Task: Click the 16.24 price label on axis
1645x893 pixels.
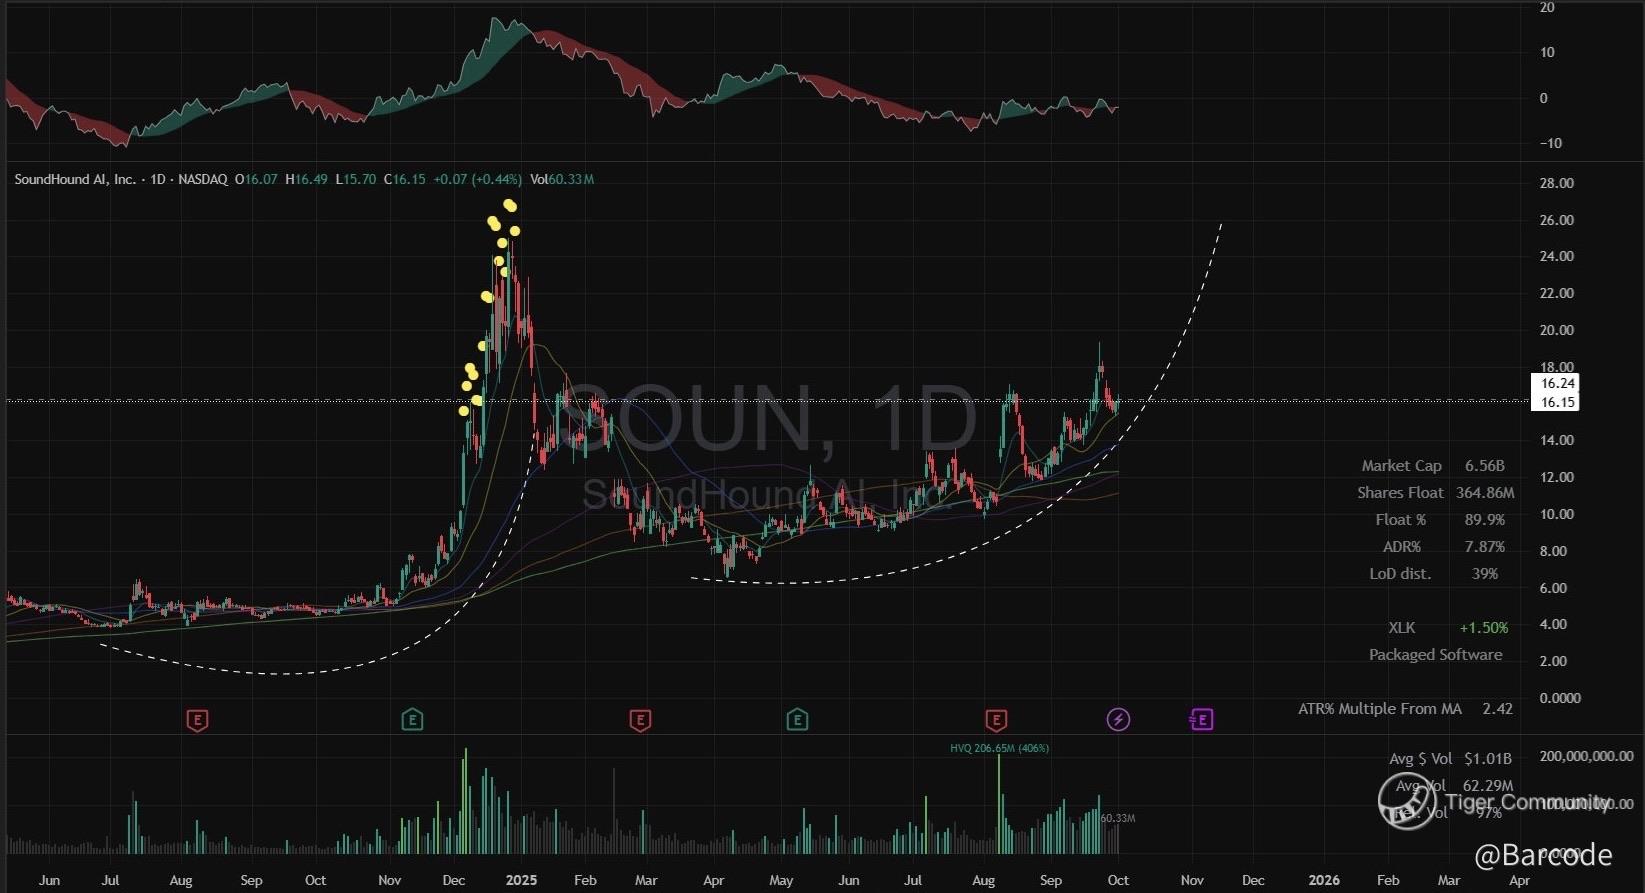Action: coord(1557,384)
